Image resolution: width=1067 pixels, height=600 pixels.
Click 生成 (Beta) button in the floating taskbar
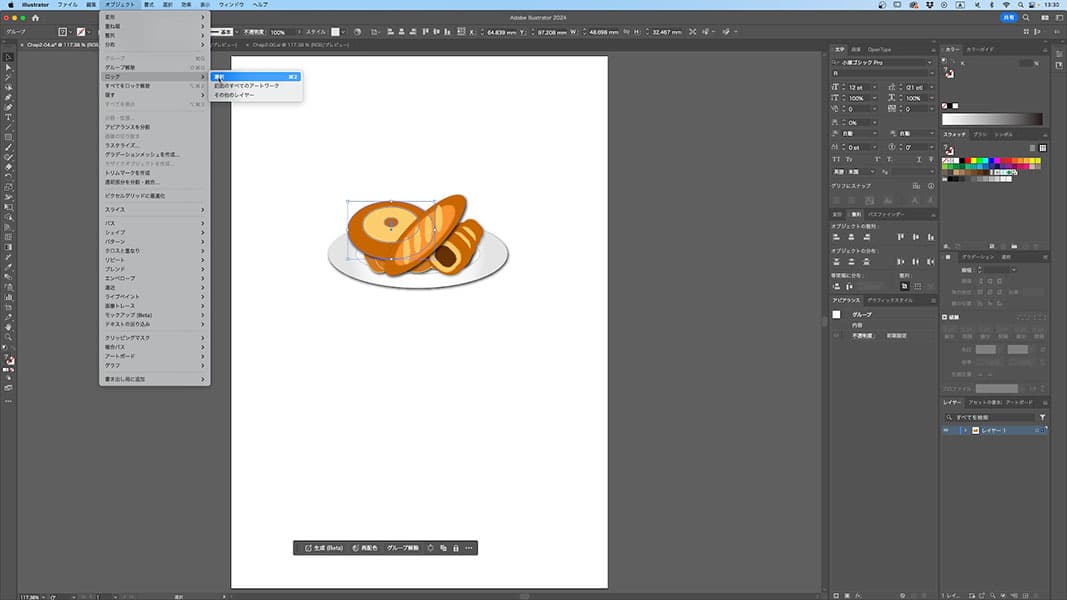[x=322, y=548]
